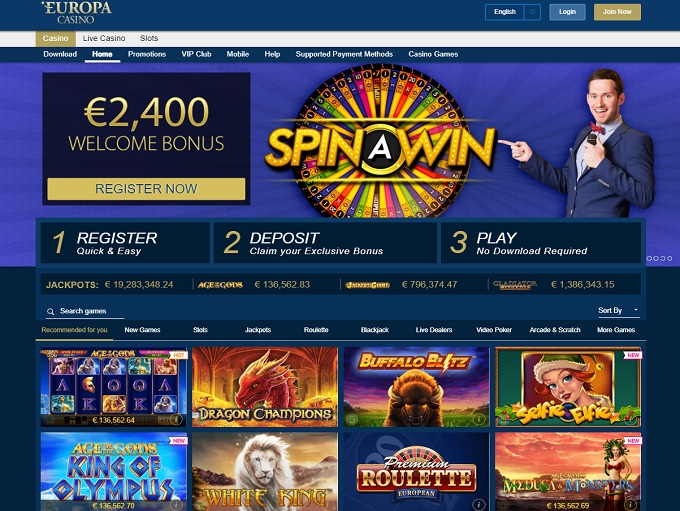Viewport: 680px width, 511px height.
Task: Switch to the Live Casino tab
Action: [x=104, y=38]
